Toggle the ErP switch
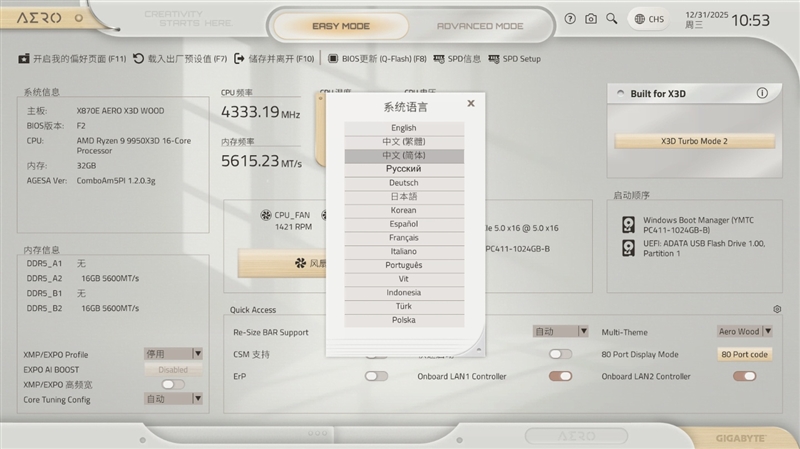800x449 pixels. pyautogui.click(x=377, y=376)
